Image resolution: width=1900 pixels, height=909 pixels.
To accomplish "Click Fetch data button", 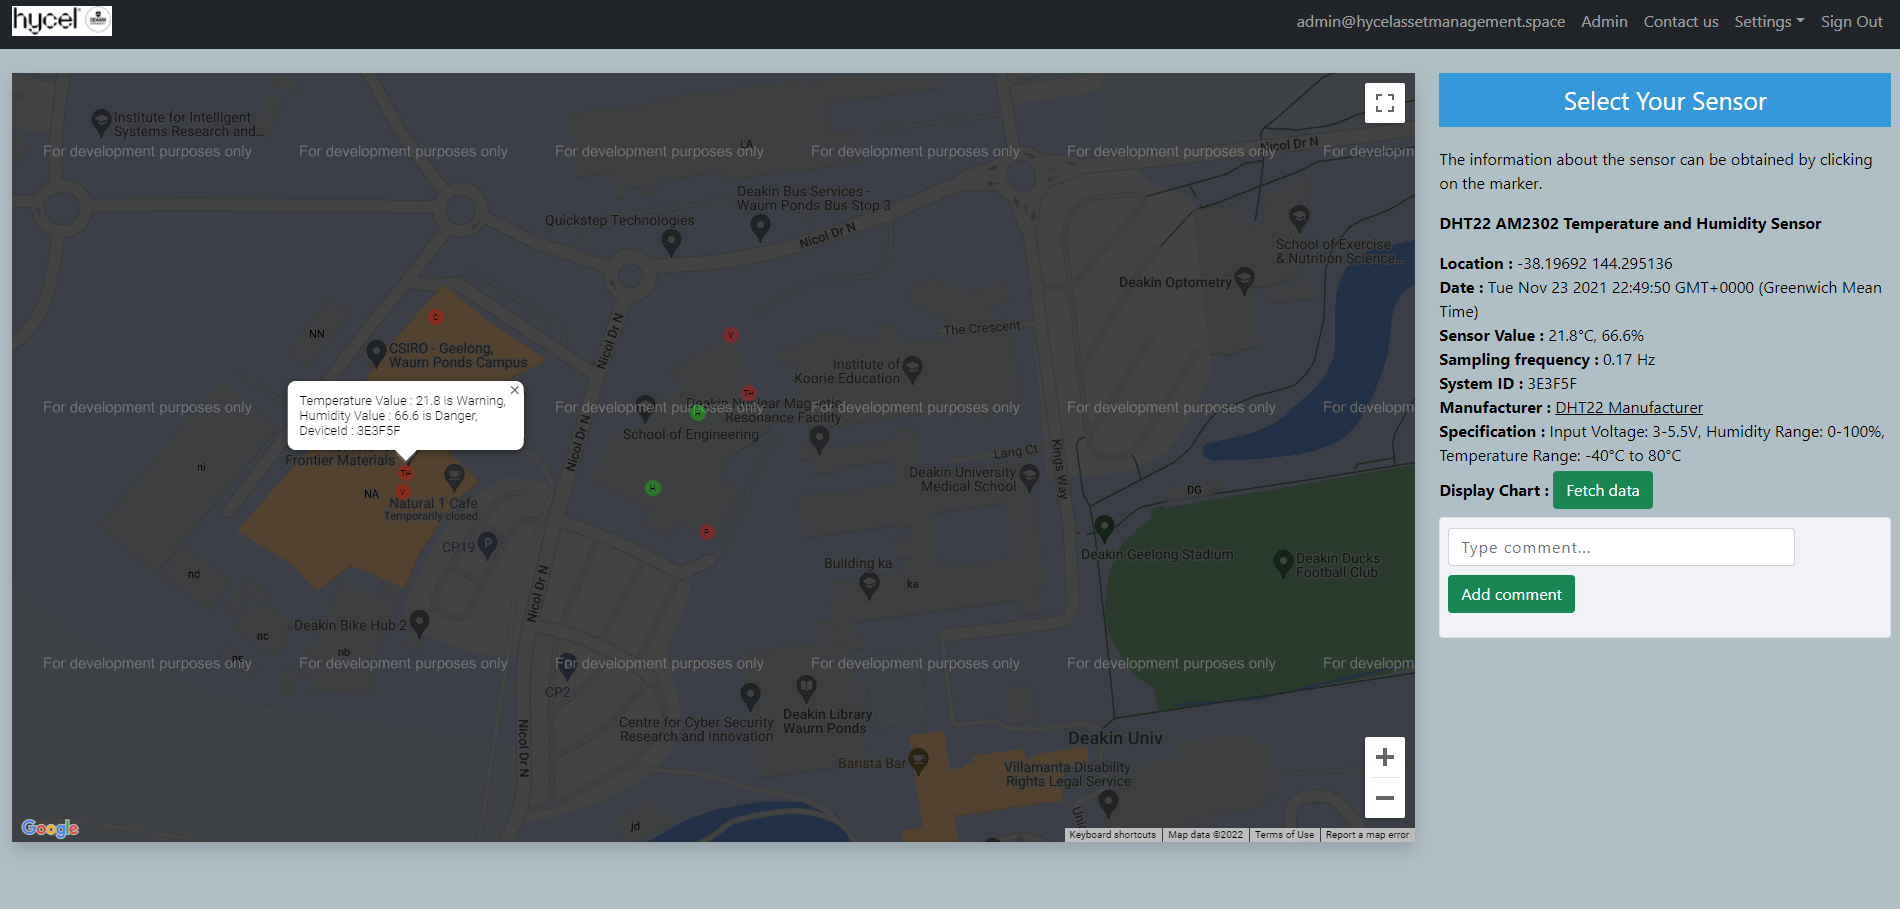I will [1602, 490].
